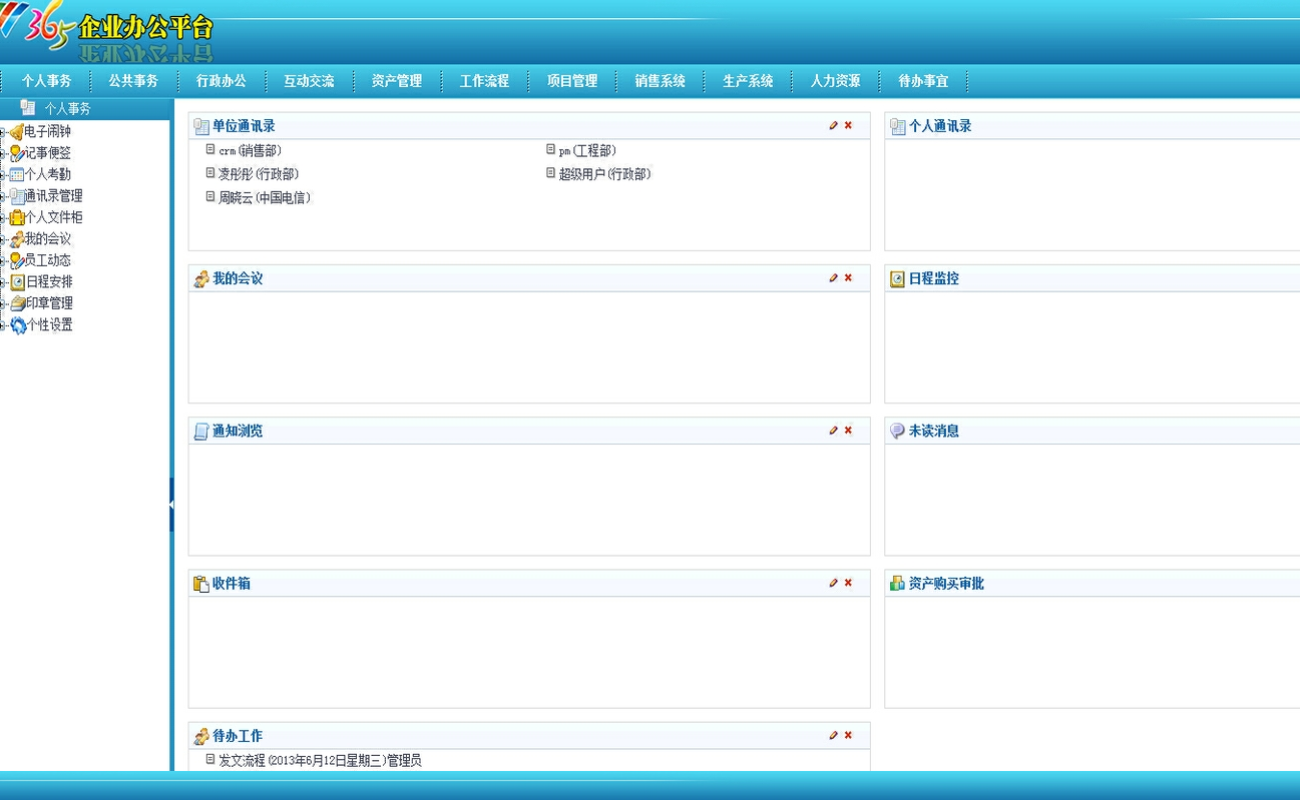Expand the 我的会议 tree node in sidebar
Viewport: 1300px width, 800px height.
coord(3,239)
